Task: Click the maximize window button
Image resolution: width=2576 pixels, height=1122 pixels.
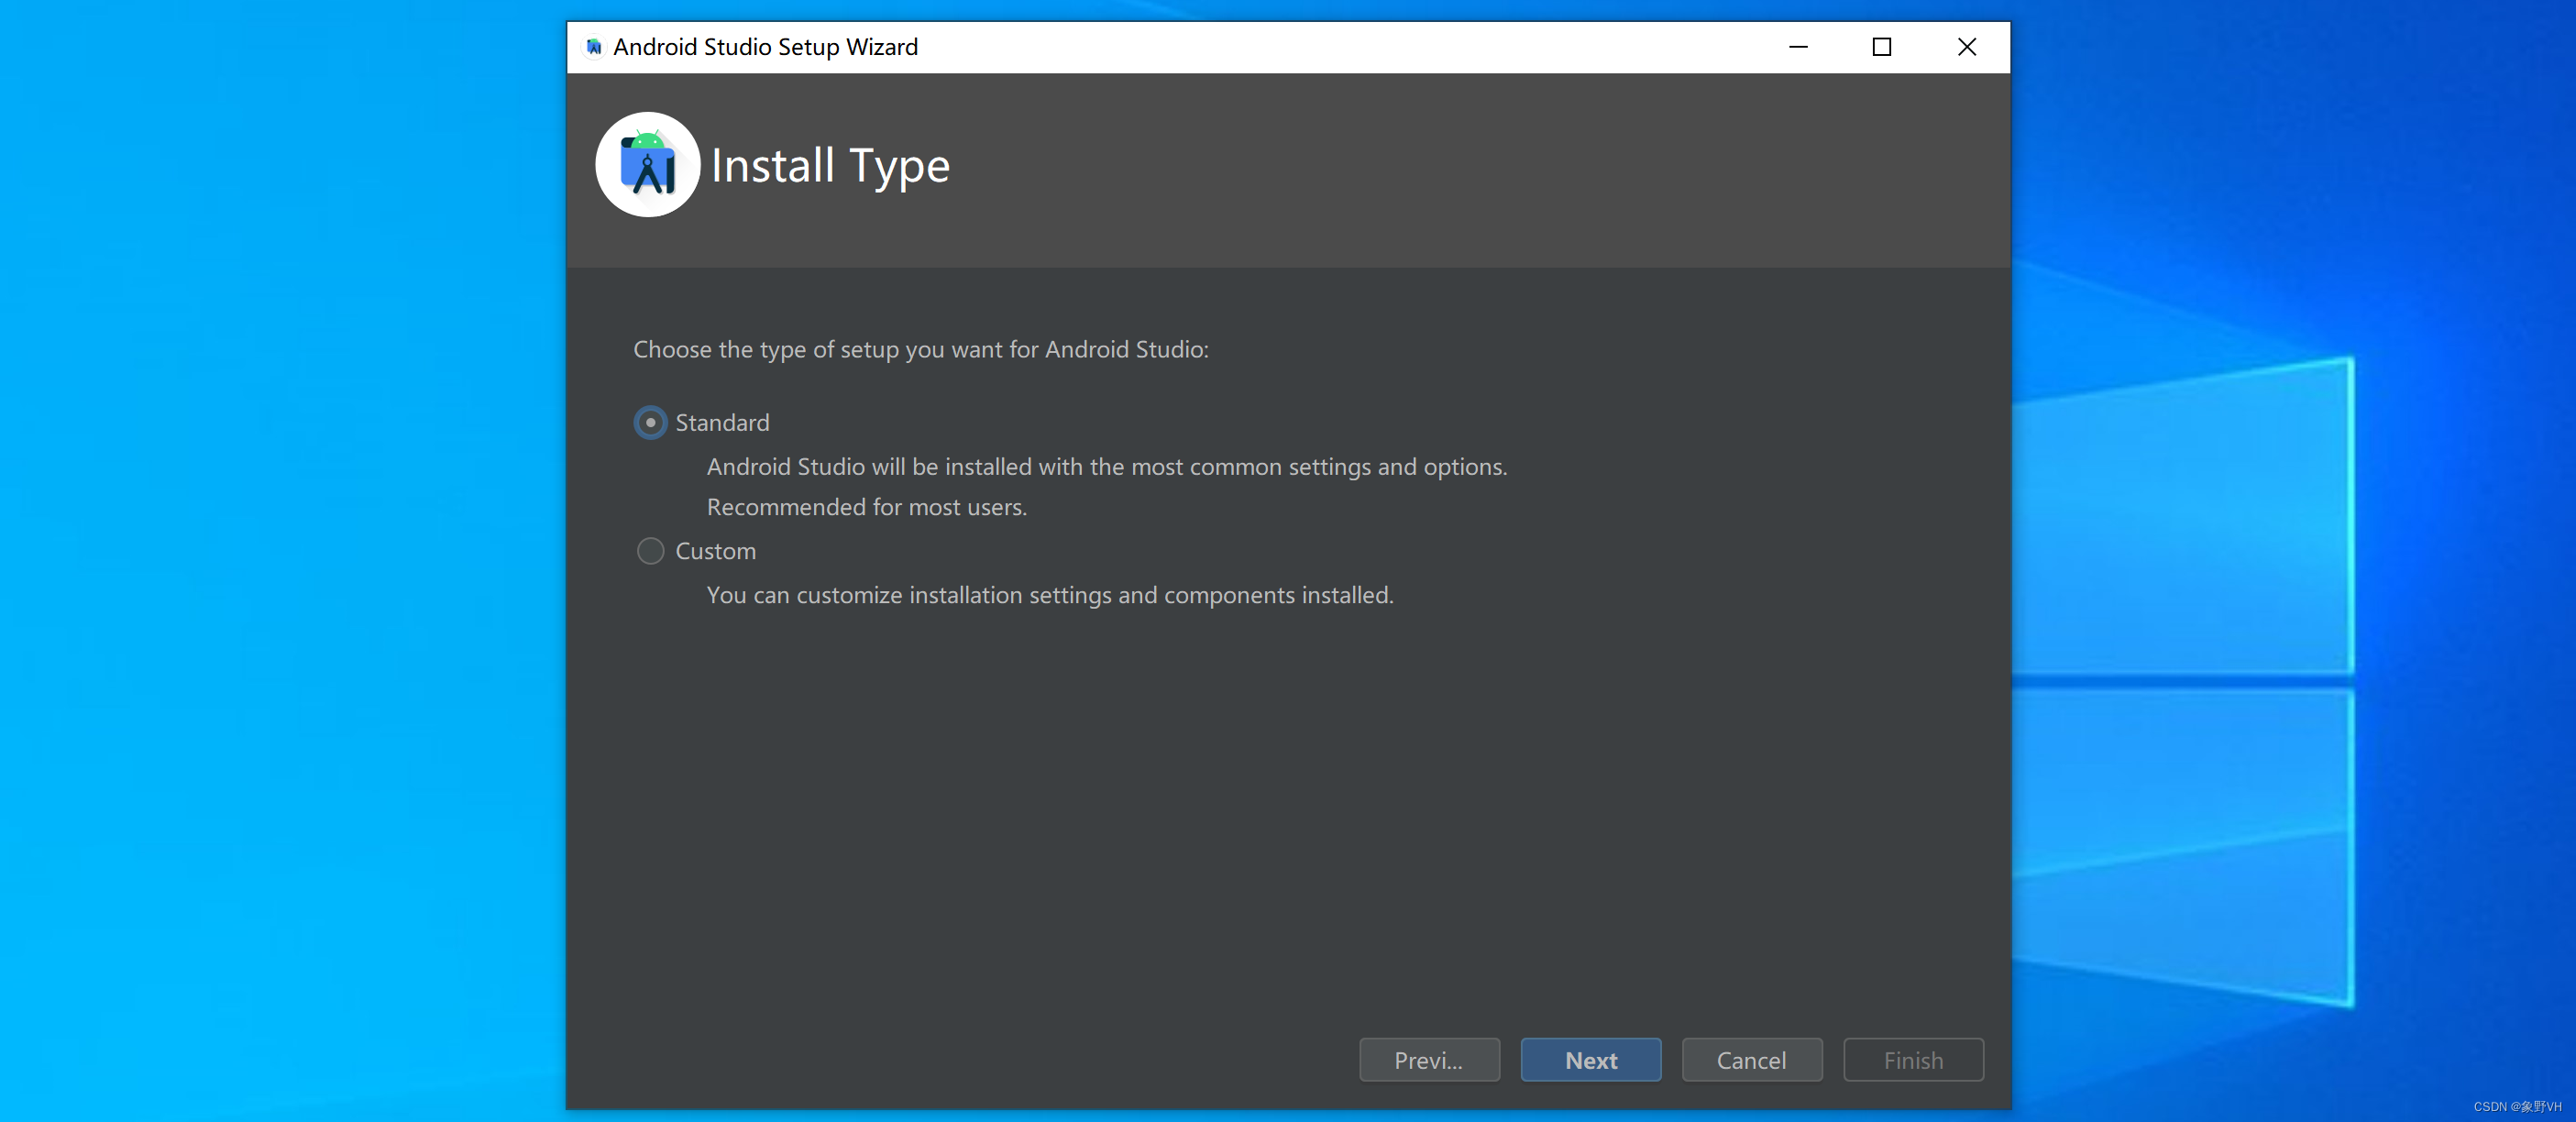Action: pyautogui.click(x=1885, y=46)
